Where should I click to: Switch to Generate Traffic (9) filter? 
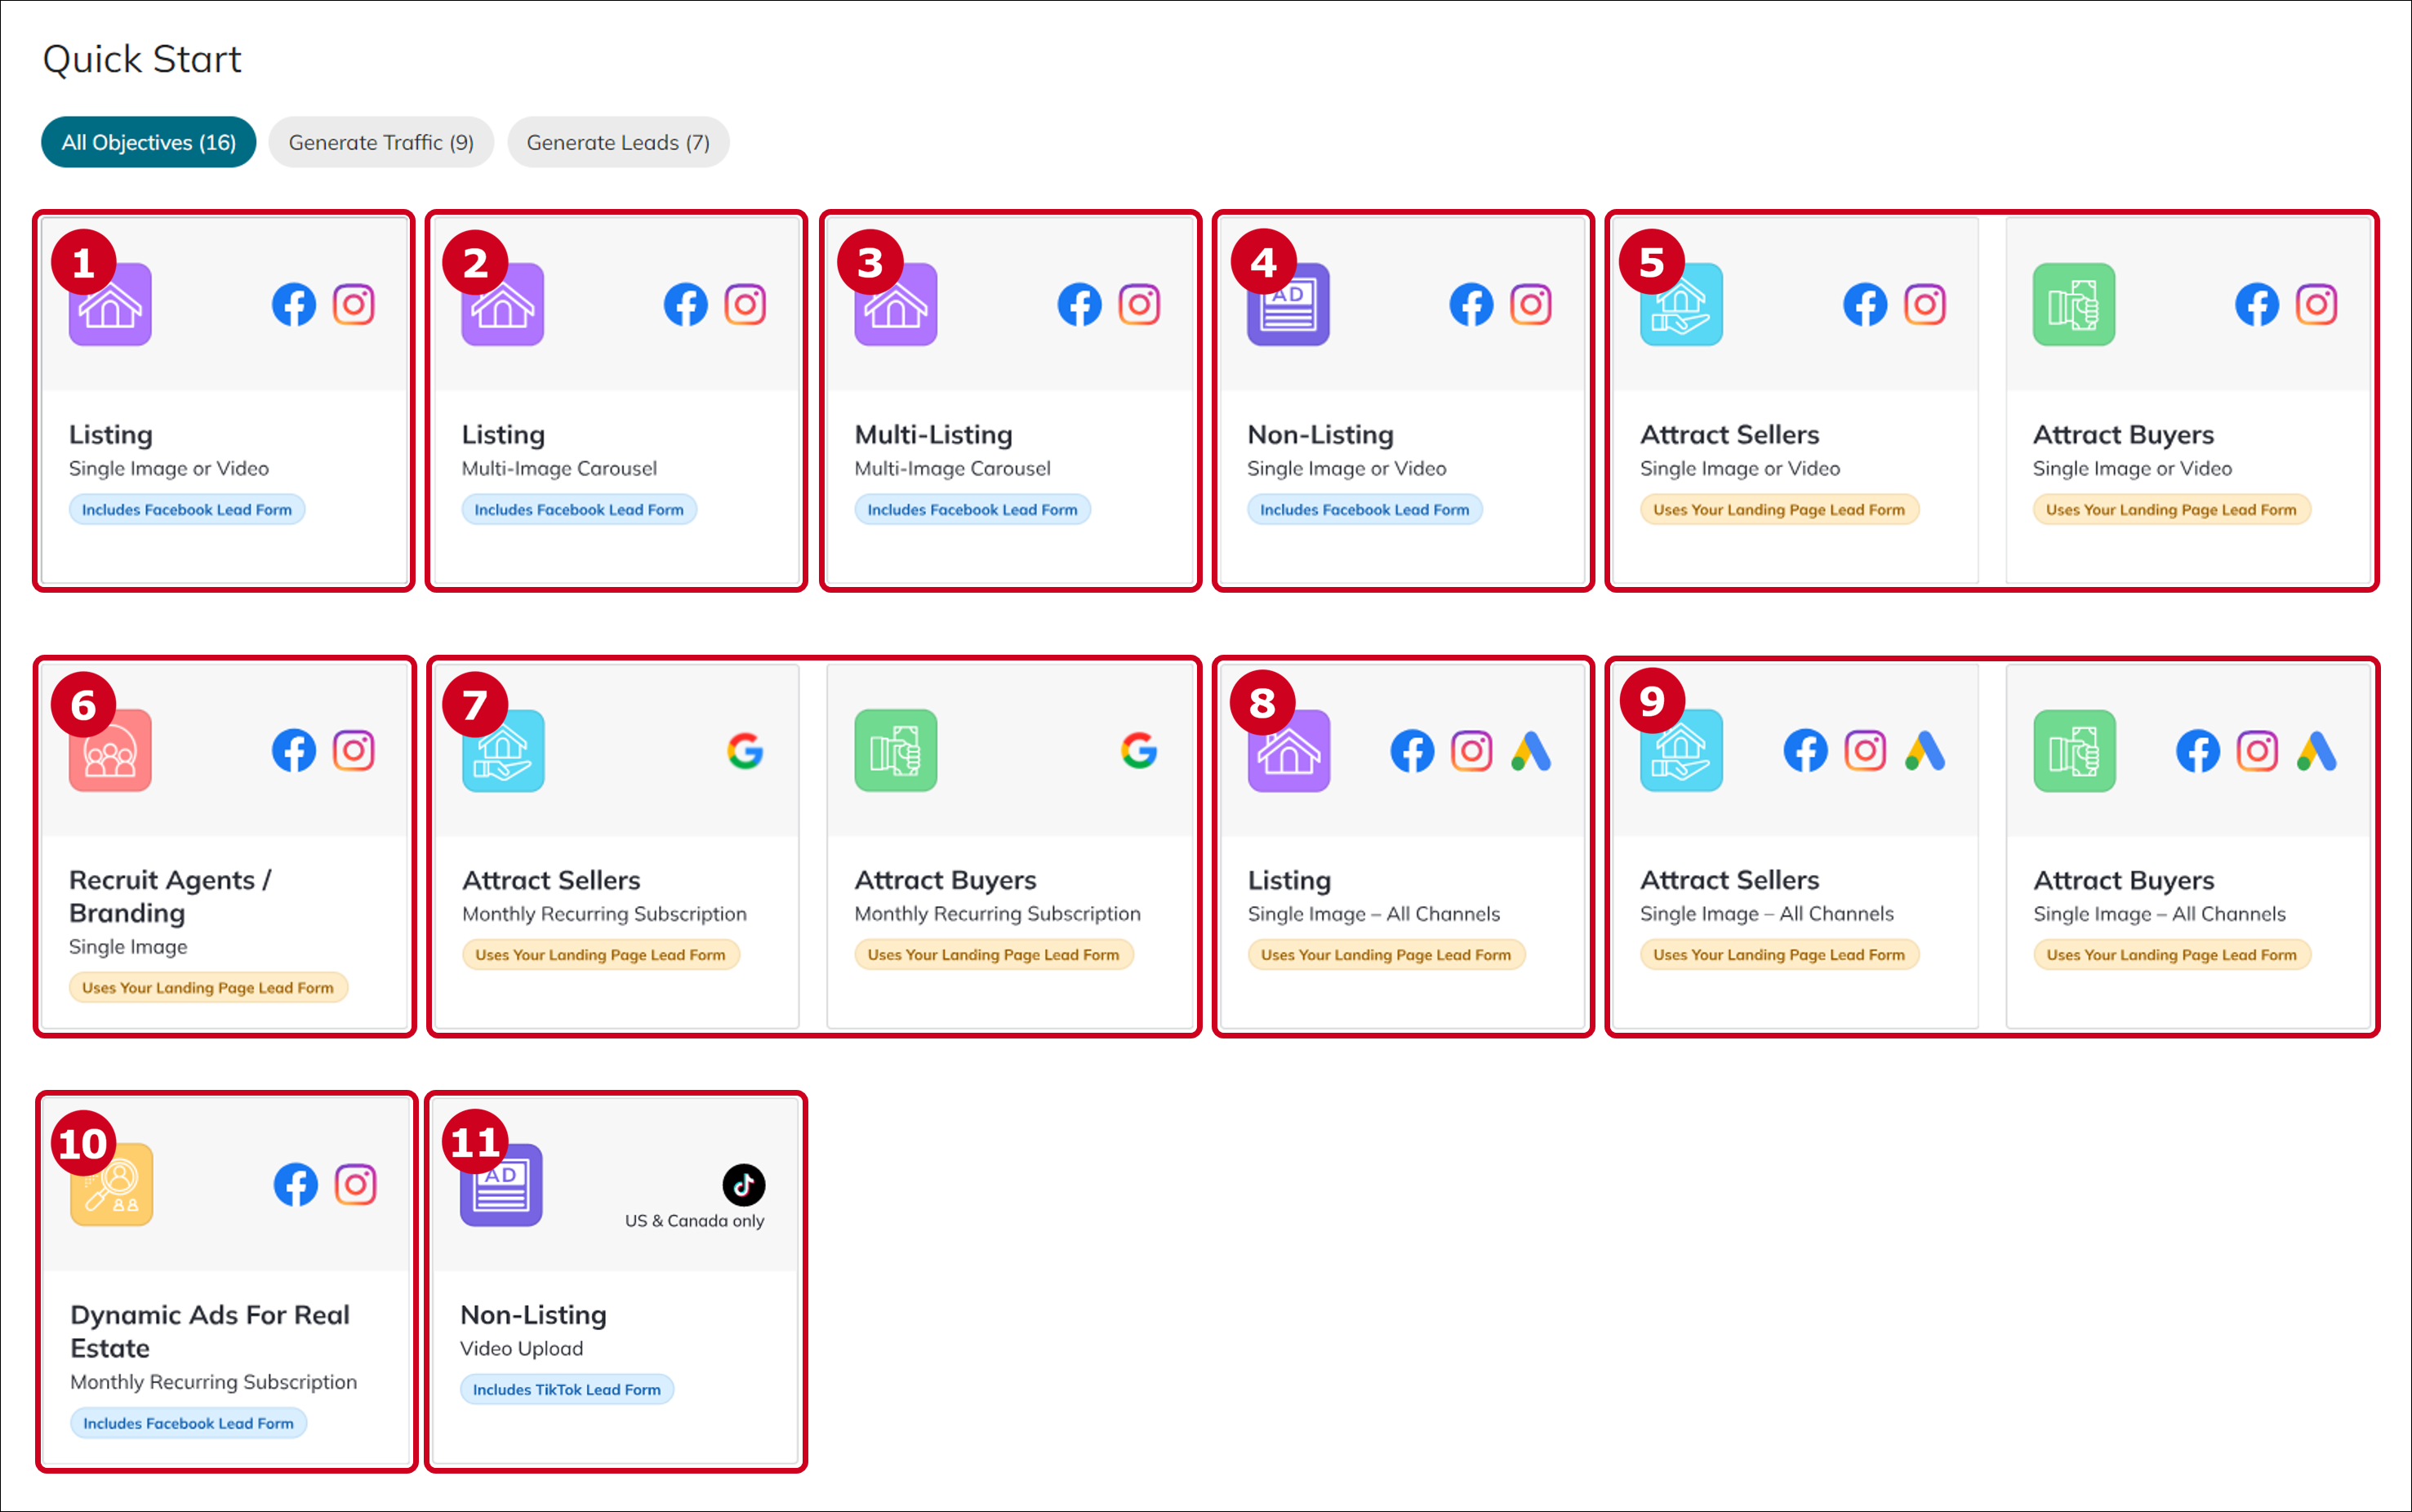[381, 142]
